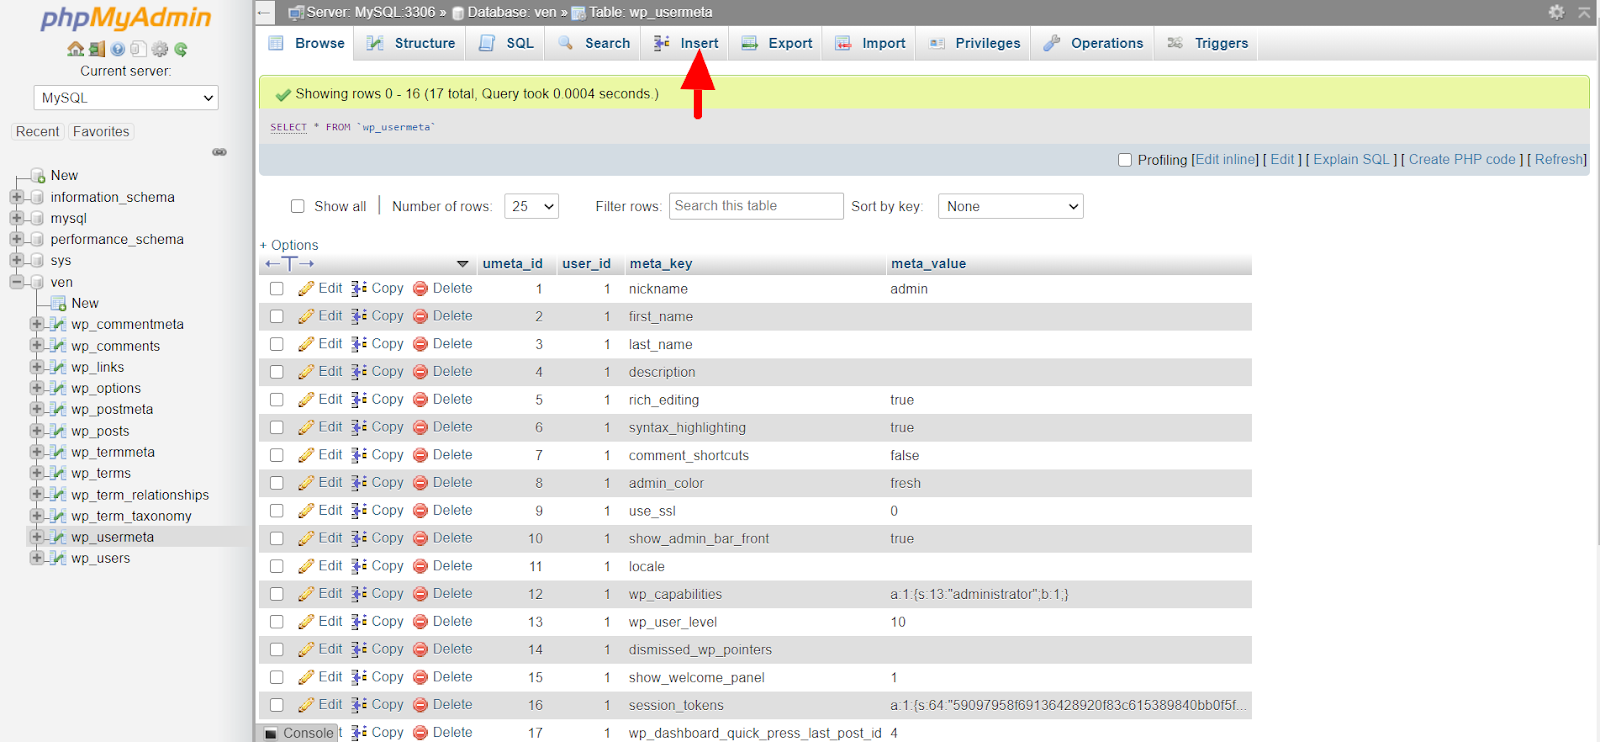Click the Explain SQL link
The image size is (1600, 742).
click(x=1351, y=160)
